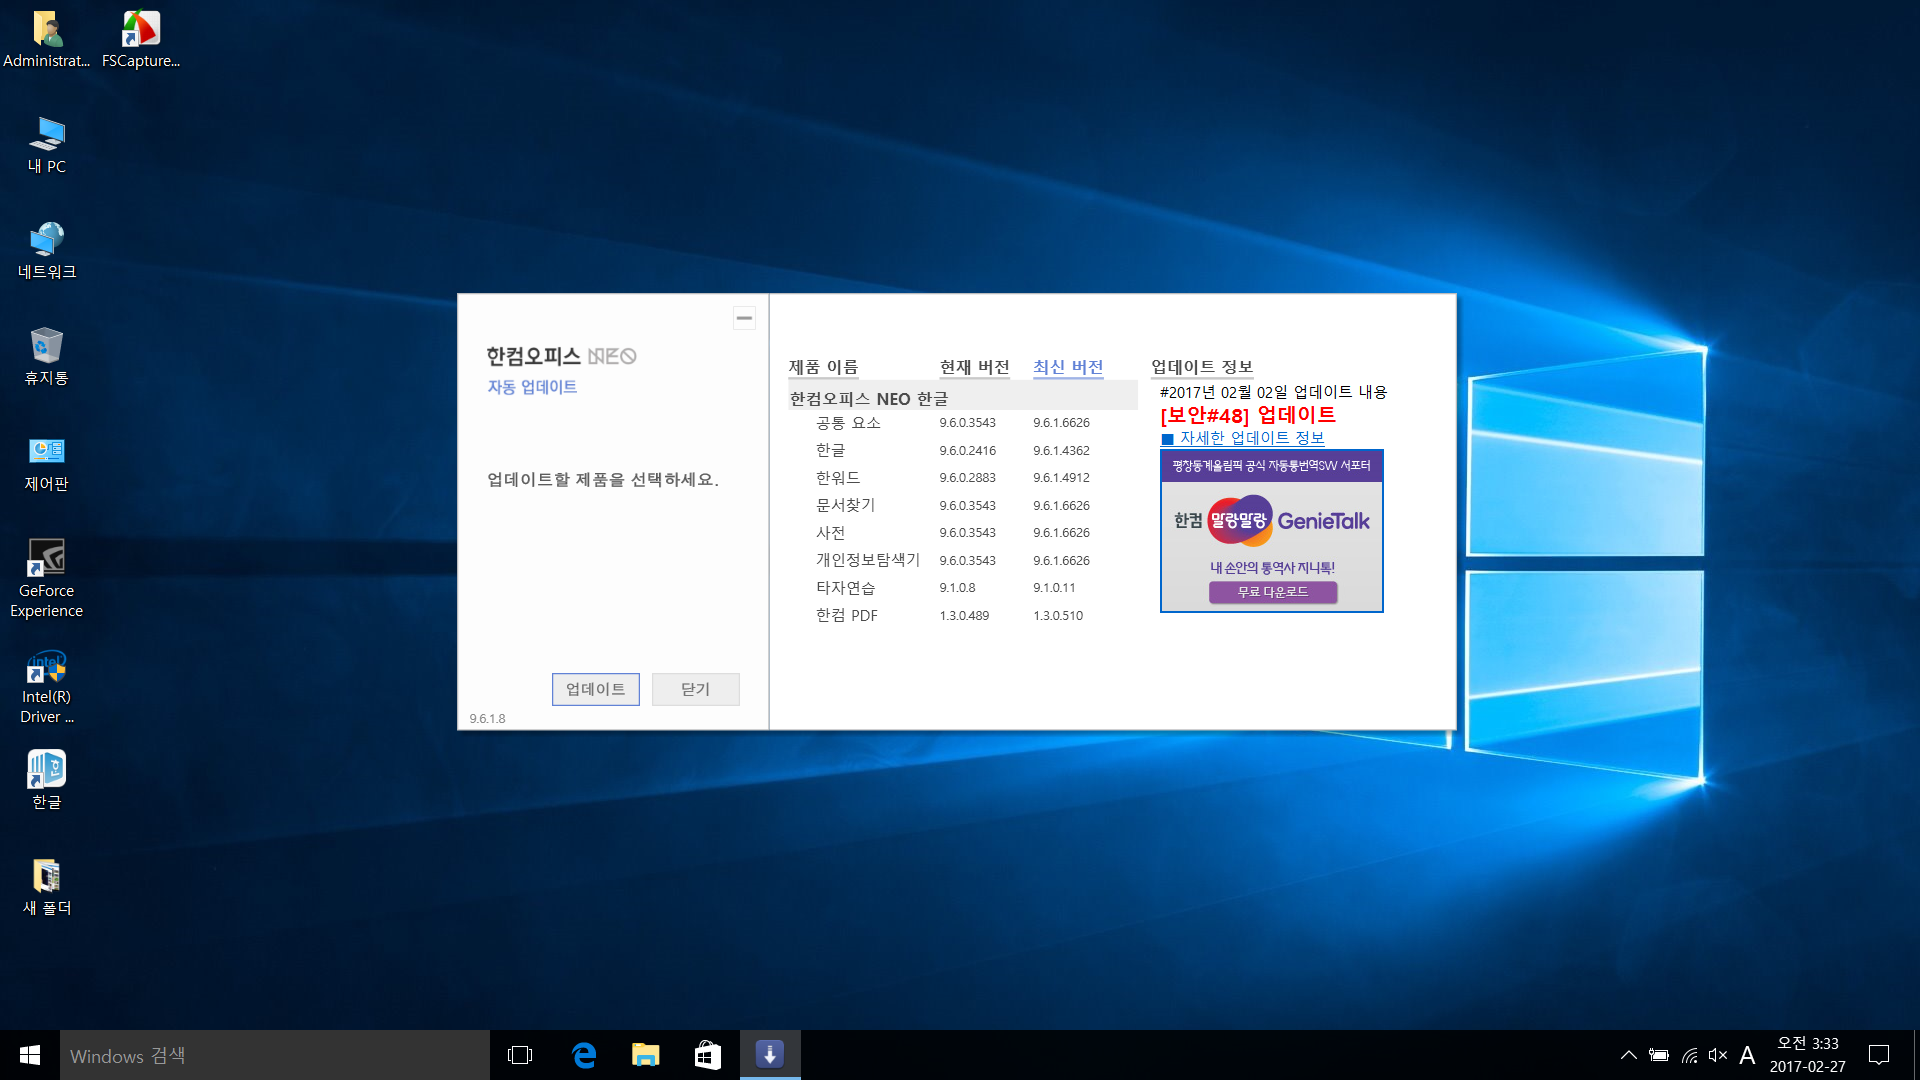Click the updater download icon in taskbar
This screenshot has width=1920, height=1080.
tap(770, 1055)
